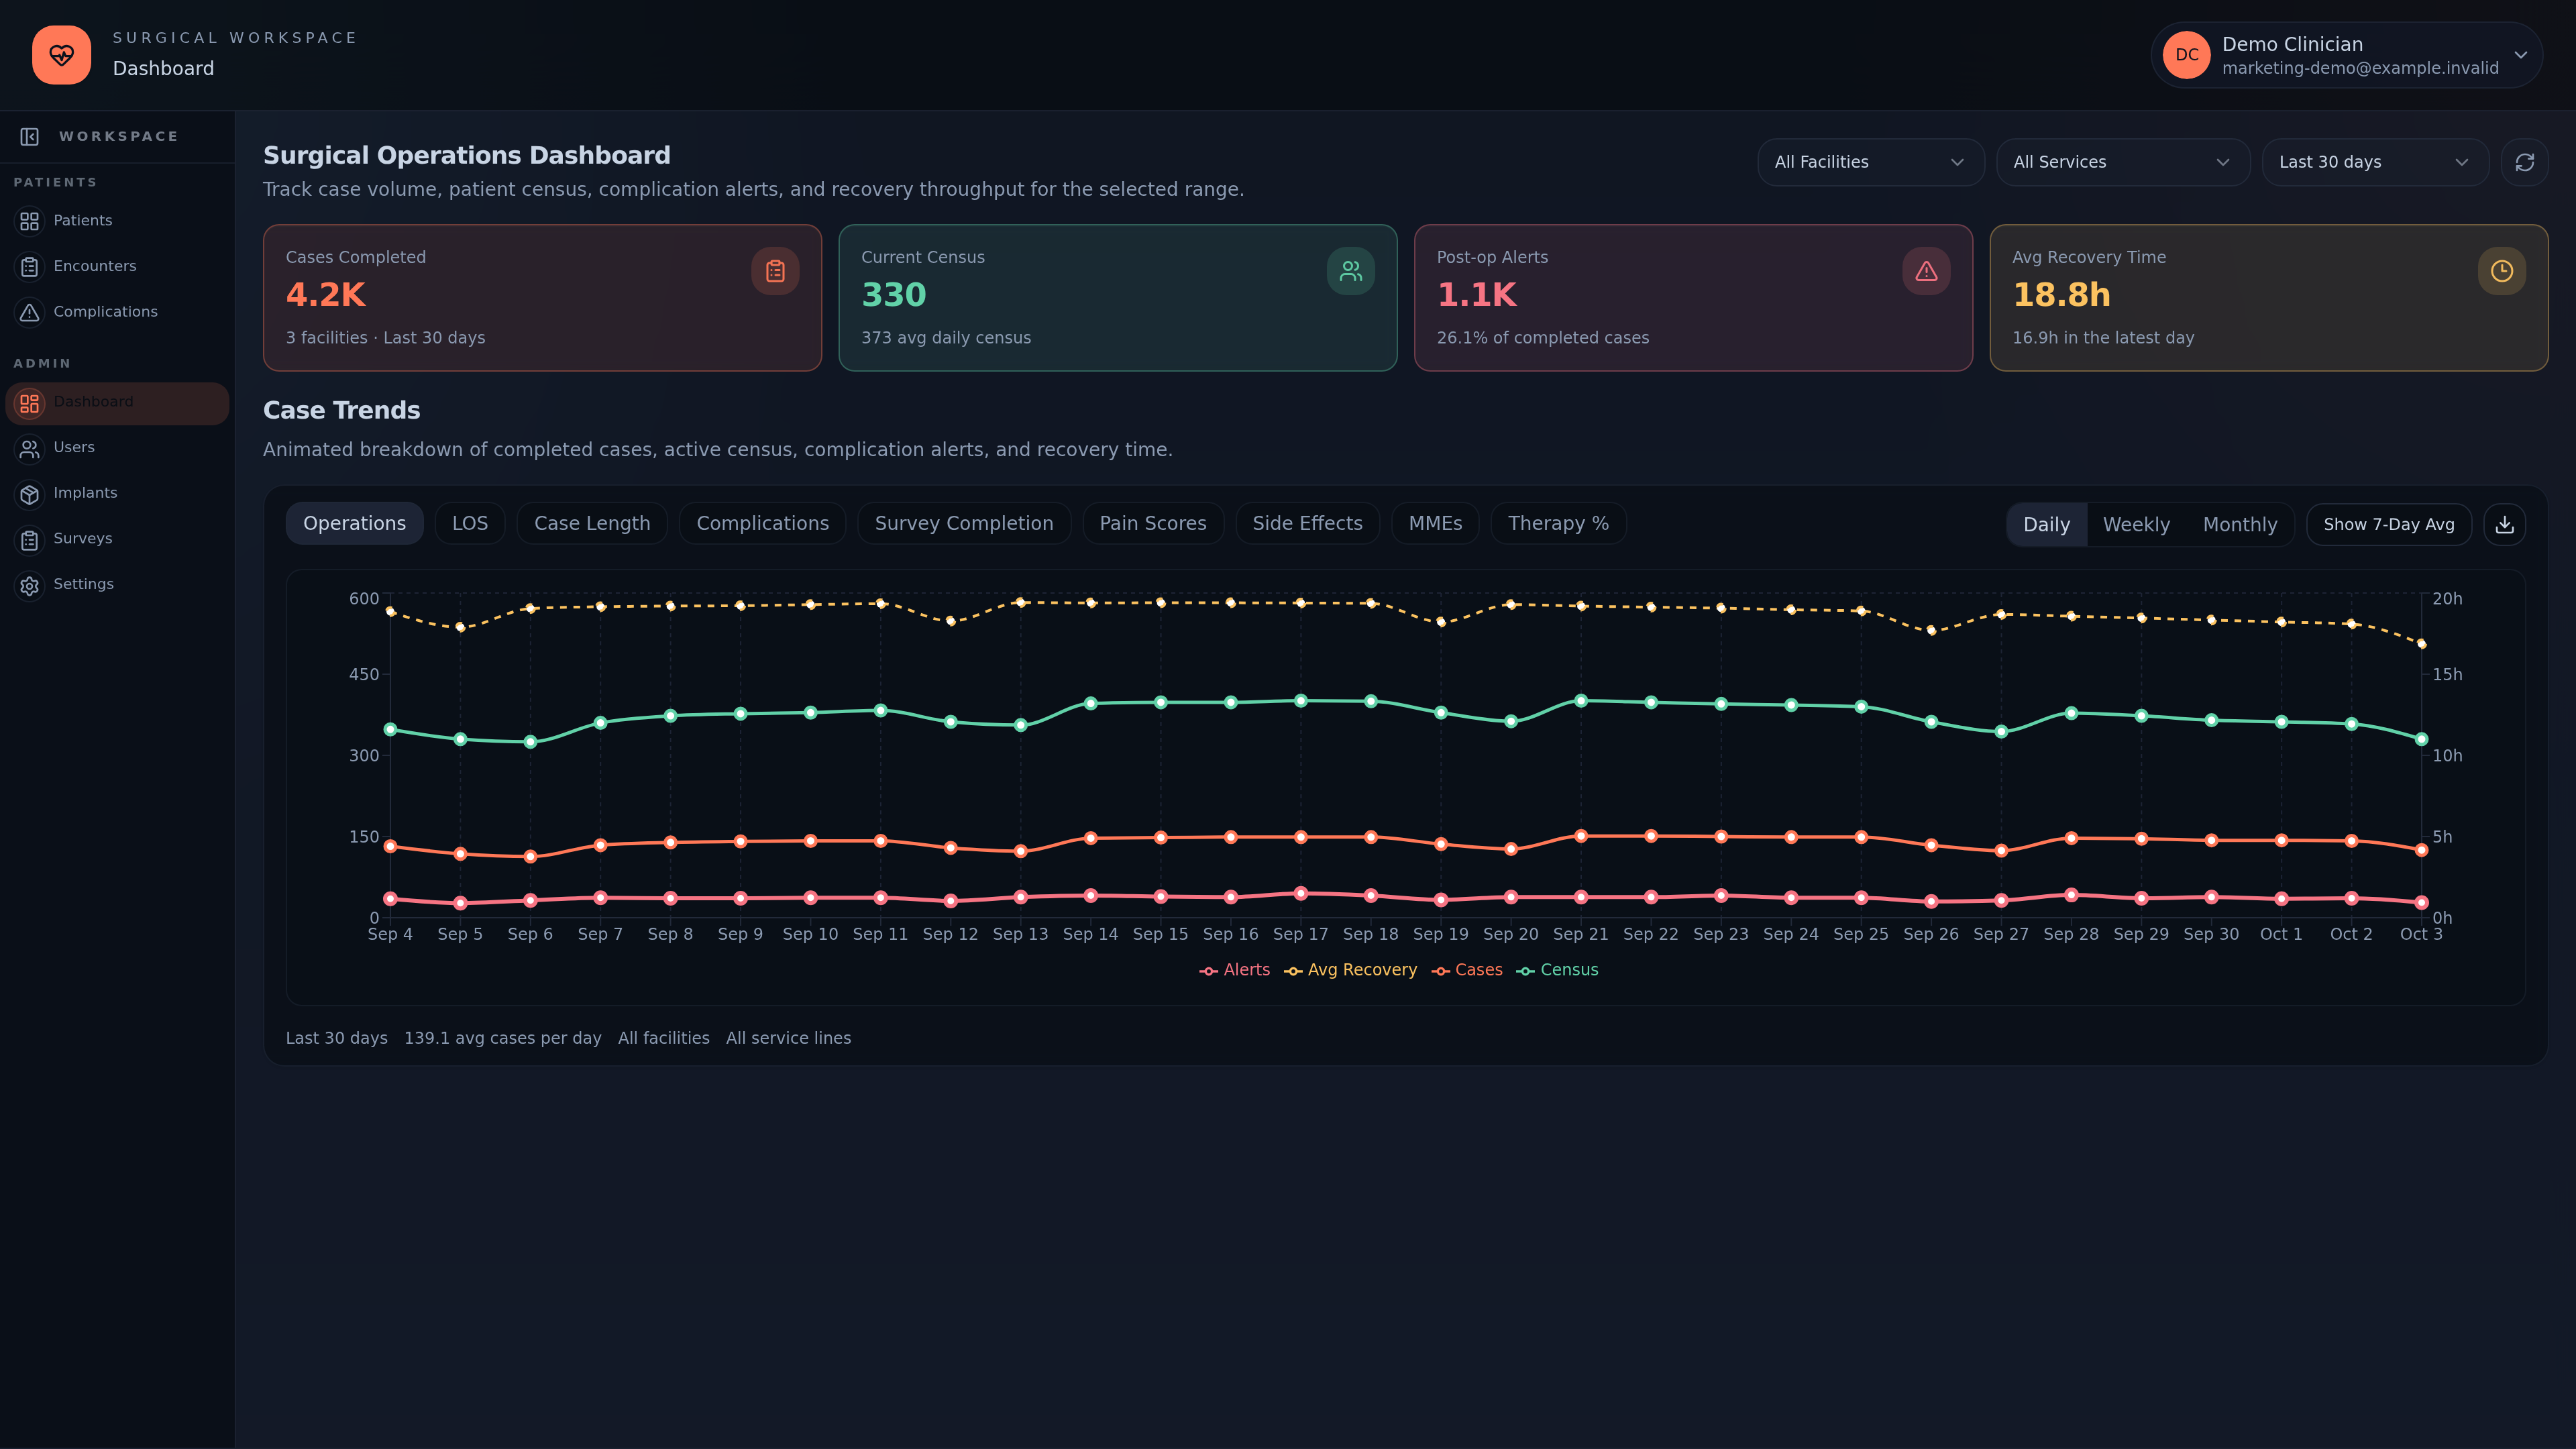This screenshot has height=1449, width=2576.
Task: Switch chart granularity to Daily
Action: pos(2047,525)
